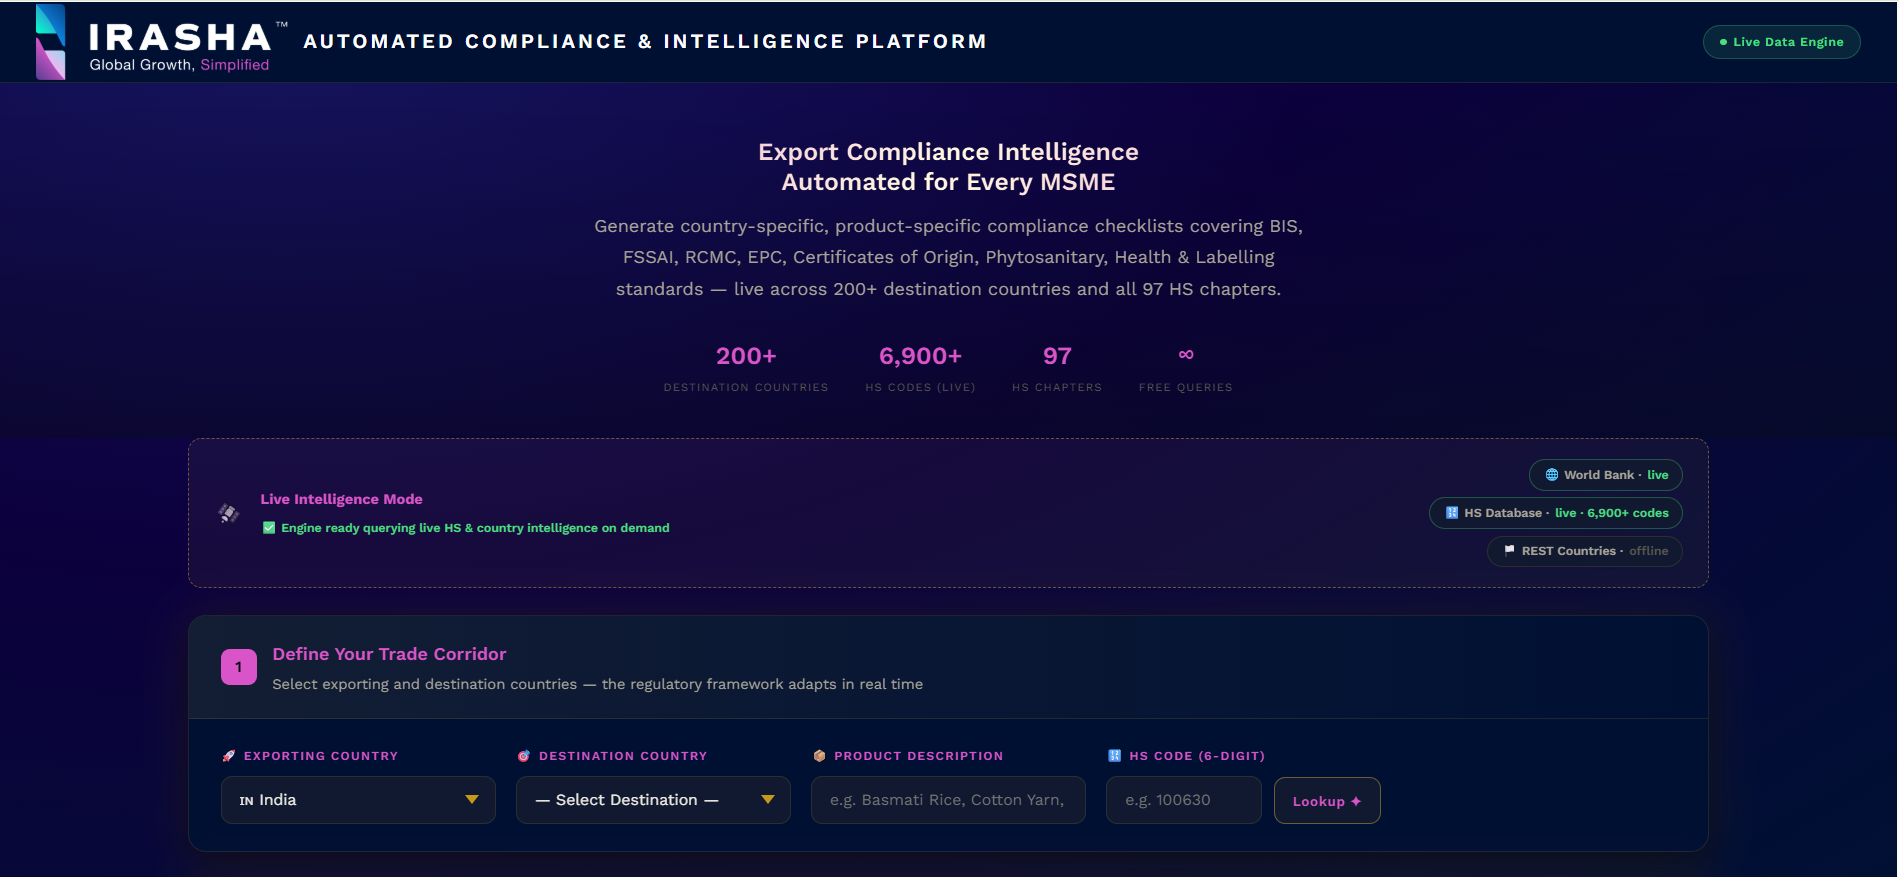Click the World Bank live status pill
The image size is (1899, 877).
1606,475
